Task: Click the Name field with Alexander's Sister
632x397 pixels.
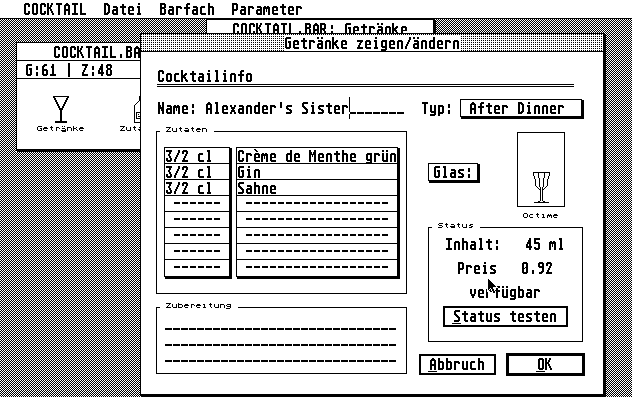Action: [x=304, y=108]
